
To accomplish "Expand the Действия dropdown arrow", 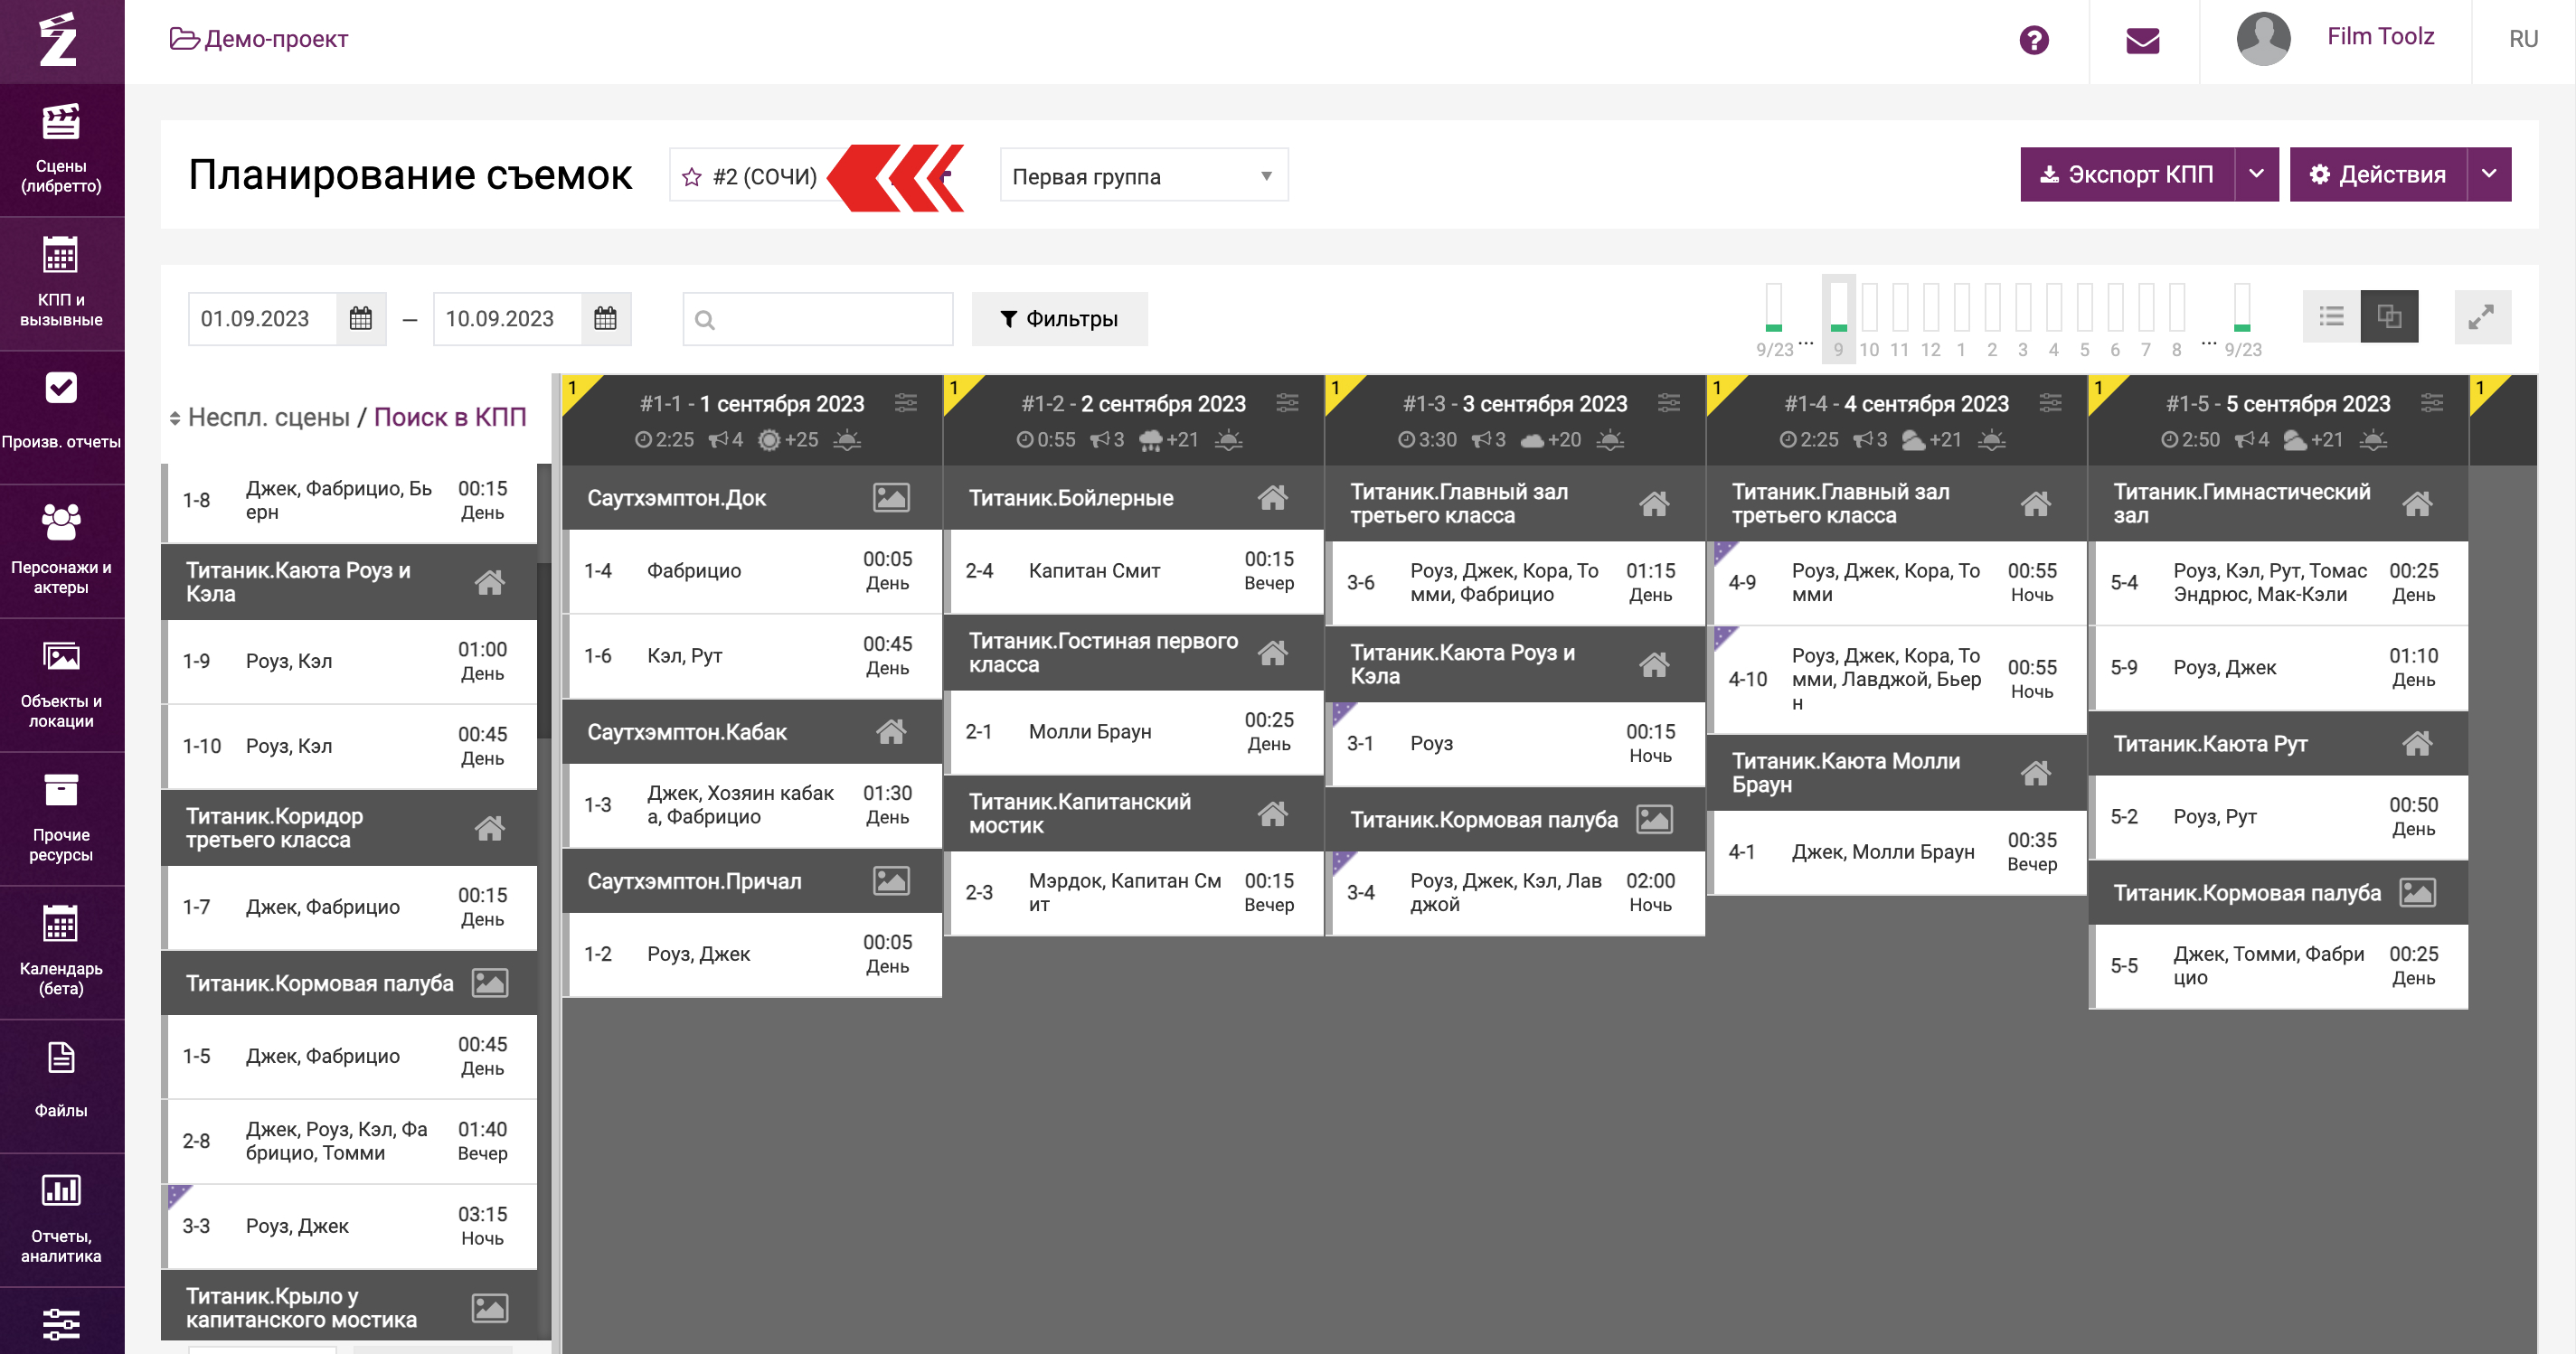I will click(2488, 174).
